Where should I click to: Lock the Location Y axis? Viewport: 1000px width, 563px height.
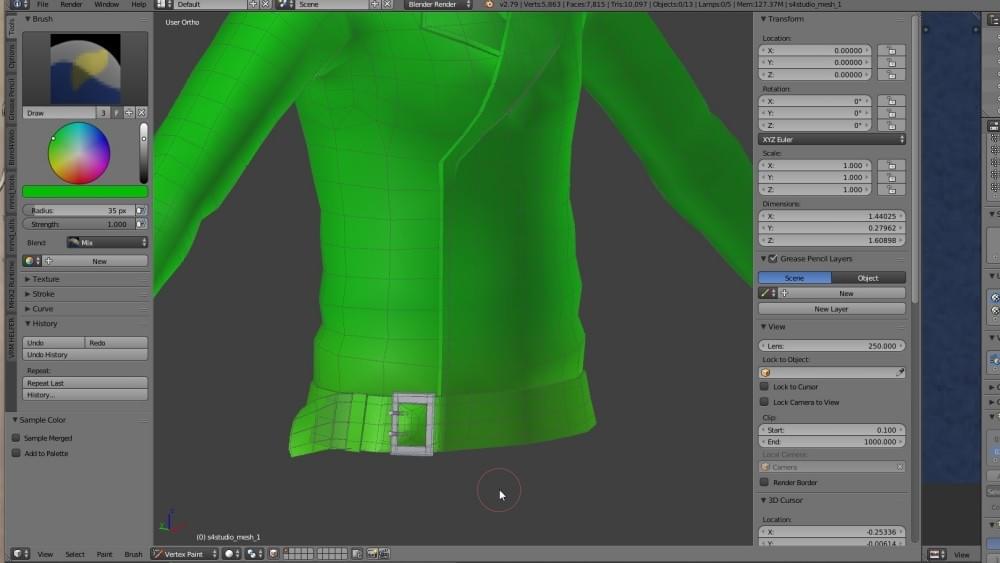[891, 62]
